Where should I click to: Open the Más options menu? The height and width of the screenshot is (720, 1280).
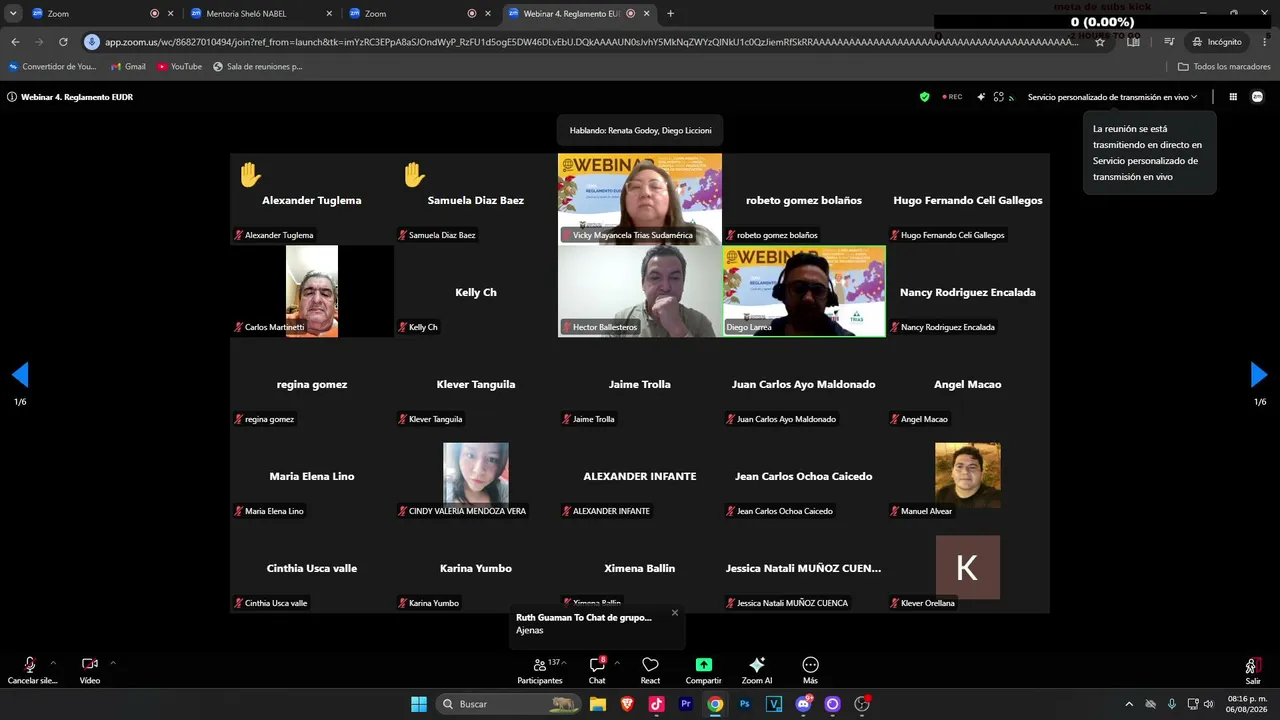pos(810,670)
